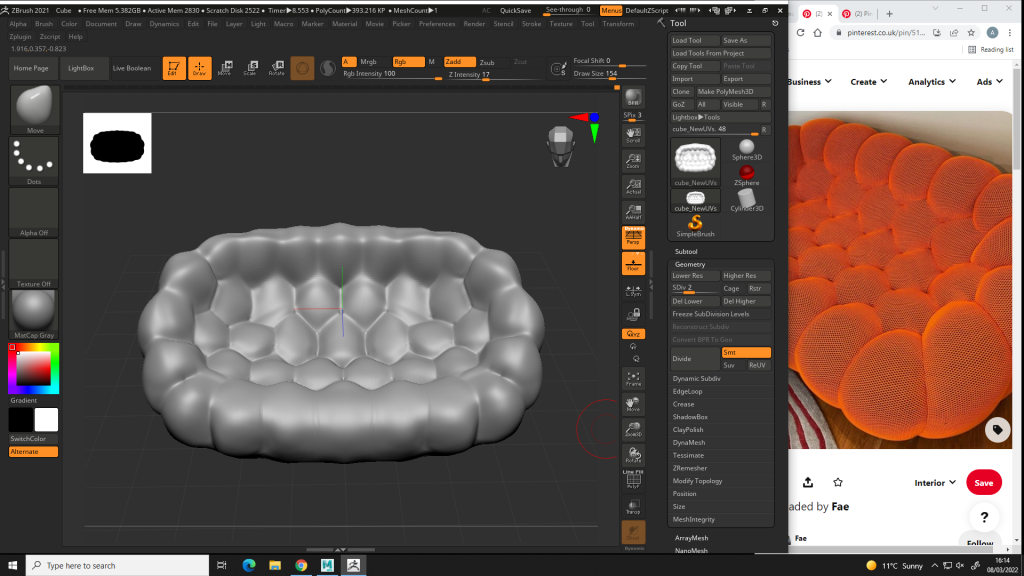The image size is (1024, 576).
Task: Select the Rotate transform tool in top shelf
Action: point(276,68)
